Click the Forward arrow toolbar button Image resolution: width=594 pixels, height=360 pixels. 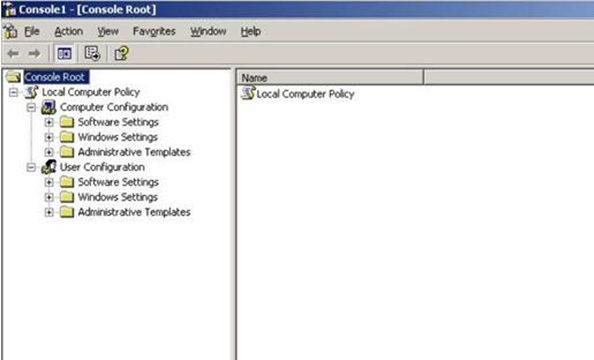pos(34,53)
